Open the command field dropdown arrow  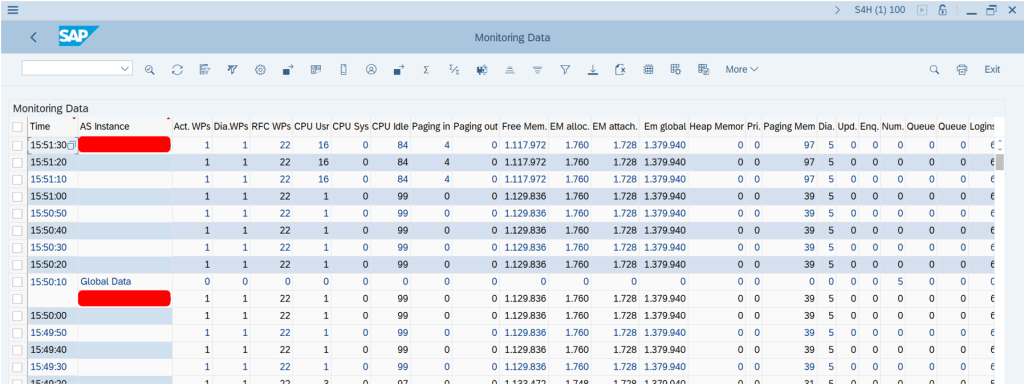coord(125,69)
